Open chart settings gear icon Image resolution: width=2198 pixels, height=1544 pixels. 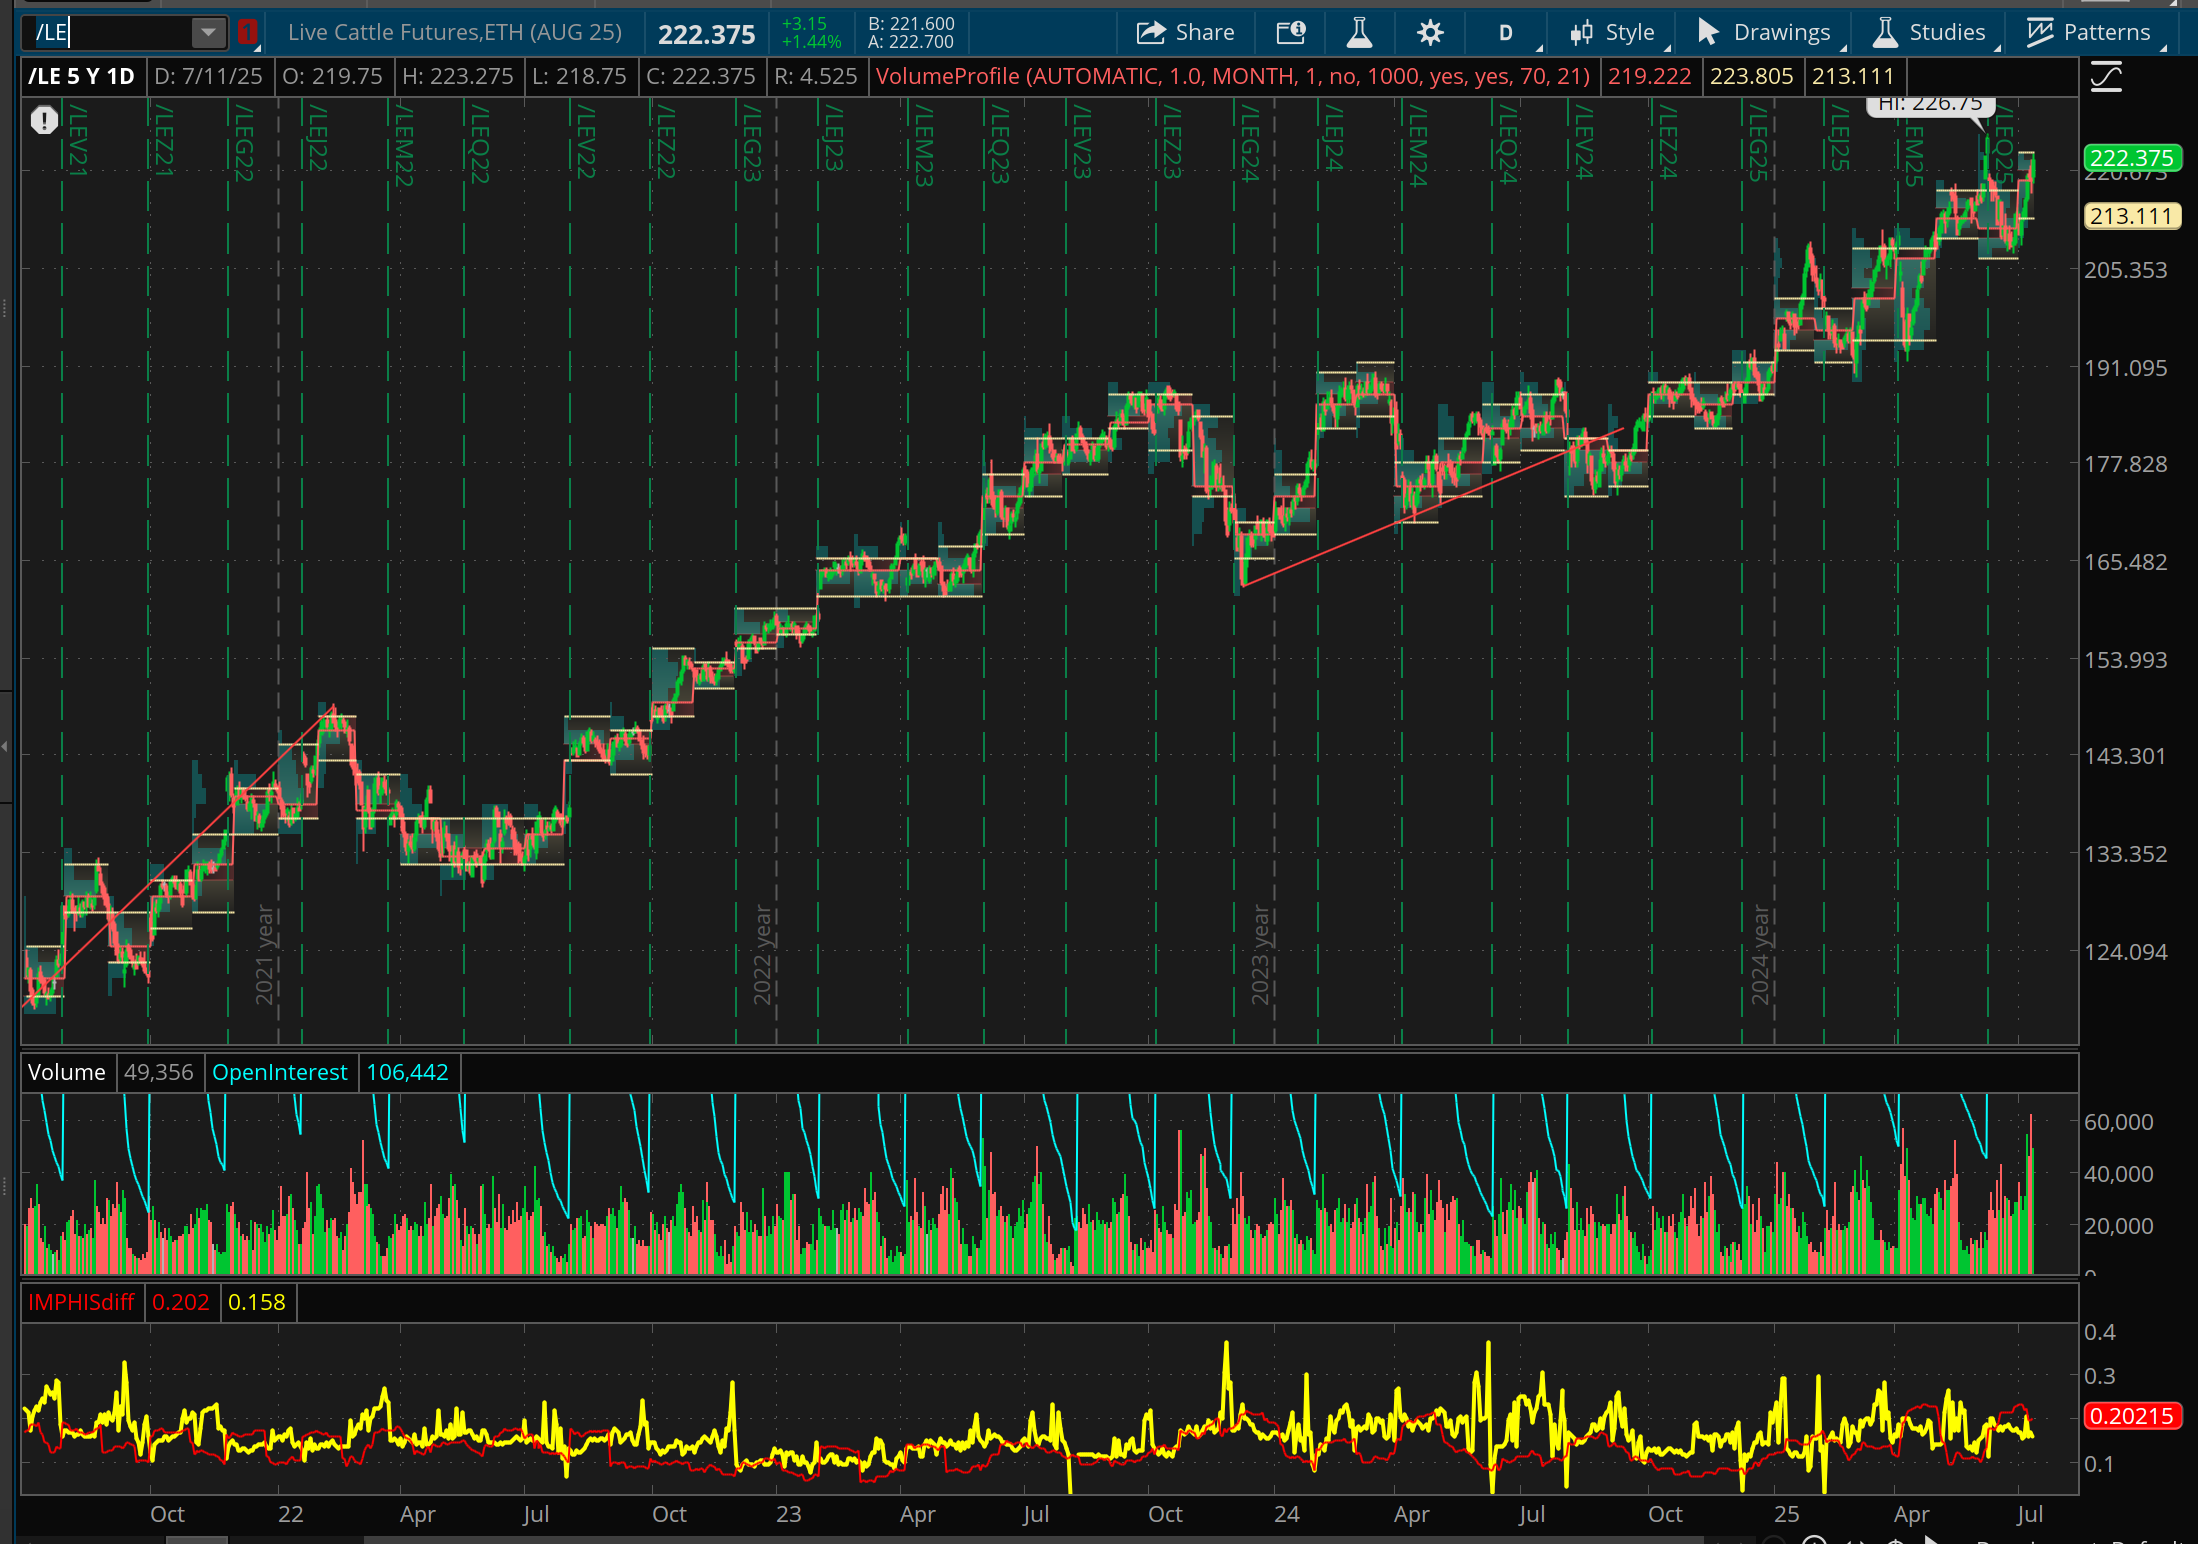click(1430, 33)
